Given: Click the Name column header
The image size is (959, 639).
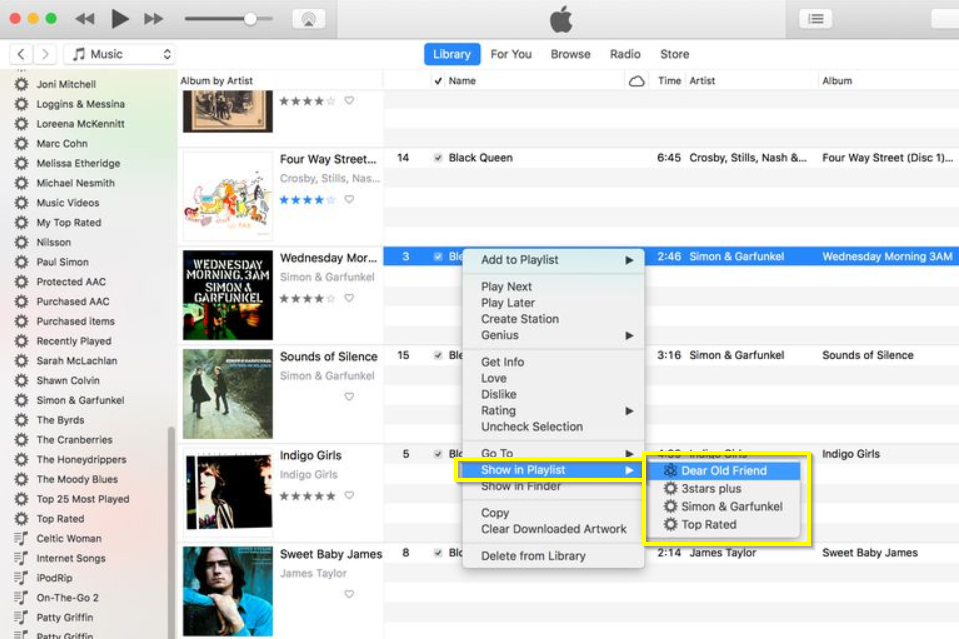Looking at the screenshot, I should 462,81.
